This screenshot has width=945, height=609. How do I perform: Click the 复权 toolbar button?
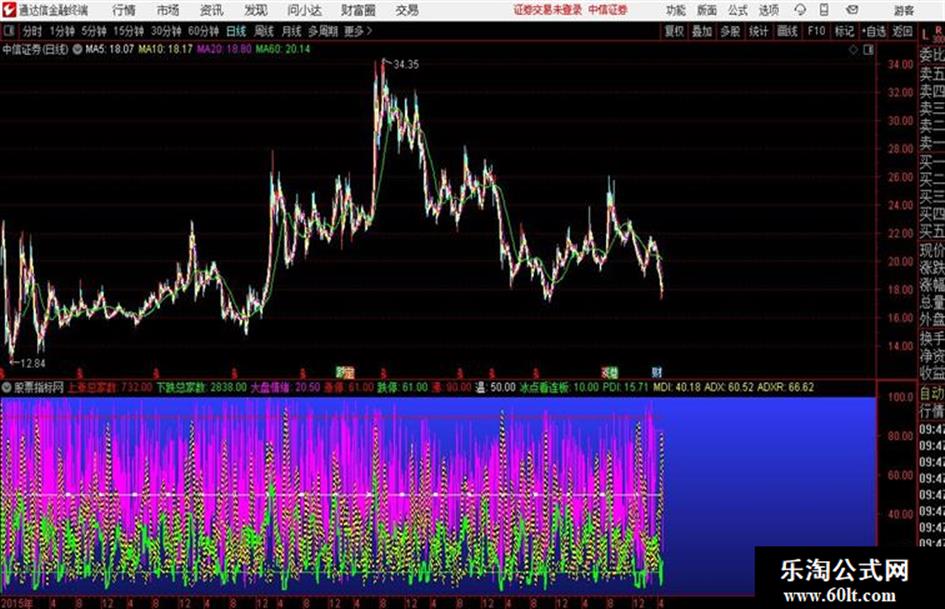674,31
